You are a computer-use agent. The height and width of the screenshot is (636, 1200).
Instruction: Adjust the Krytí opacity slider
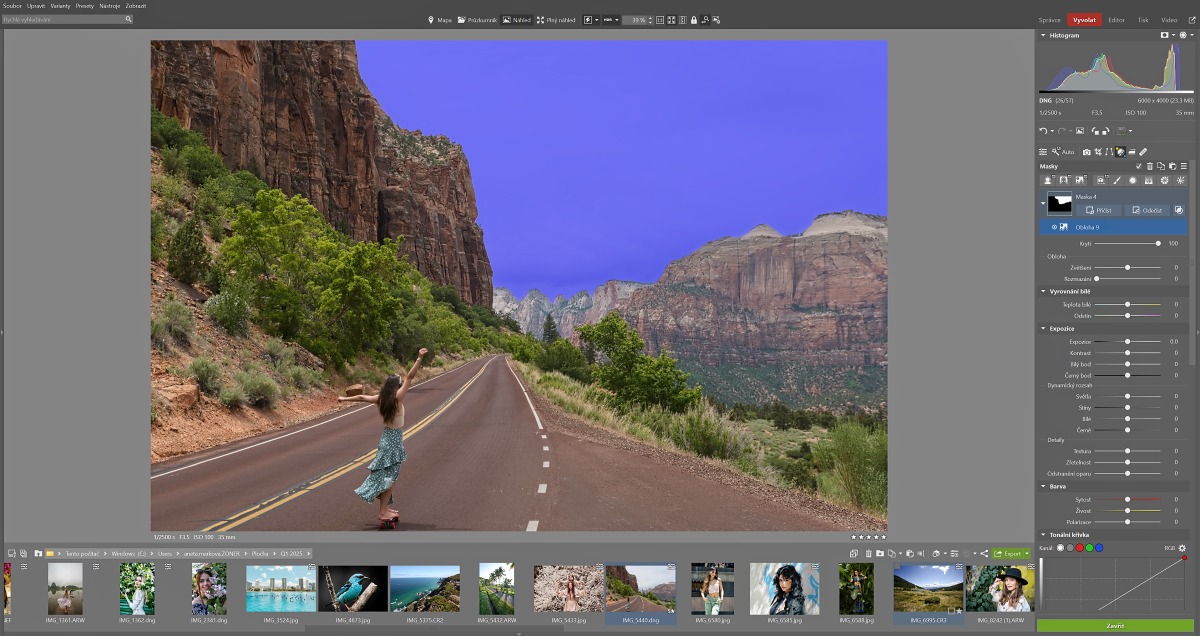[1158, 243]
